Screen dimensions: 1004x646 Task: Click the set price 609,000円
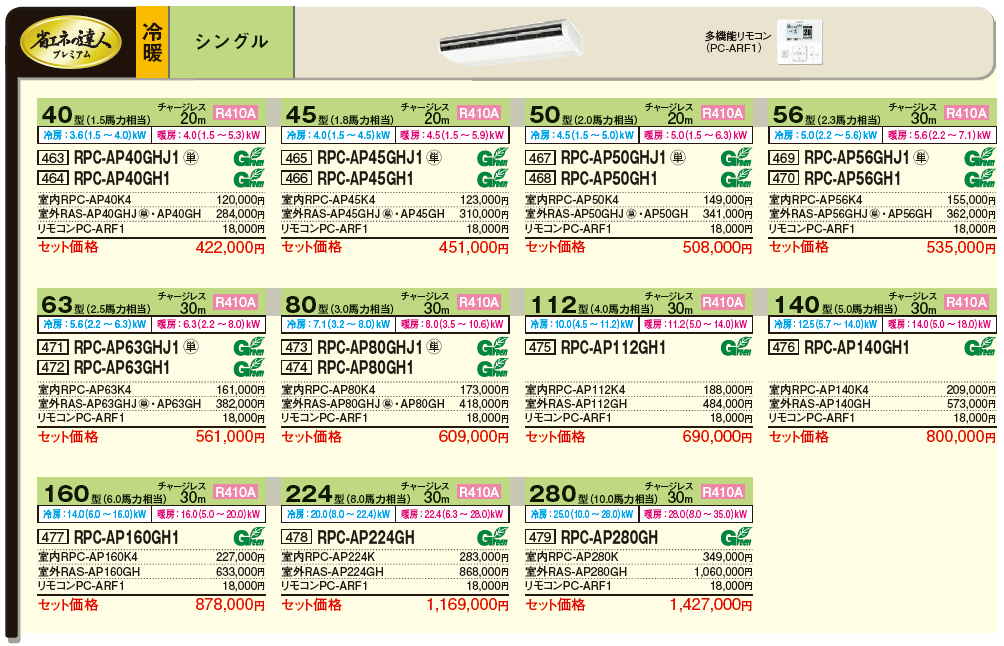474,437
